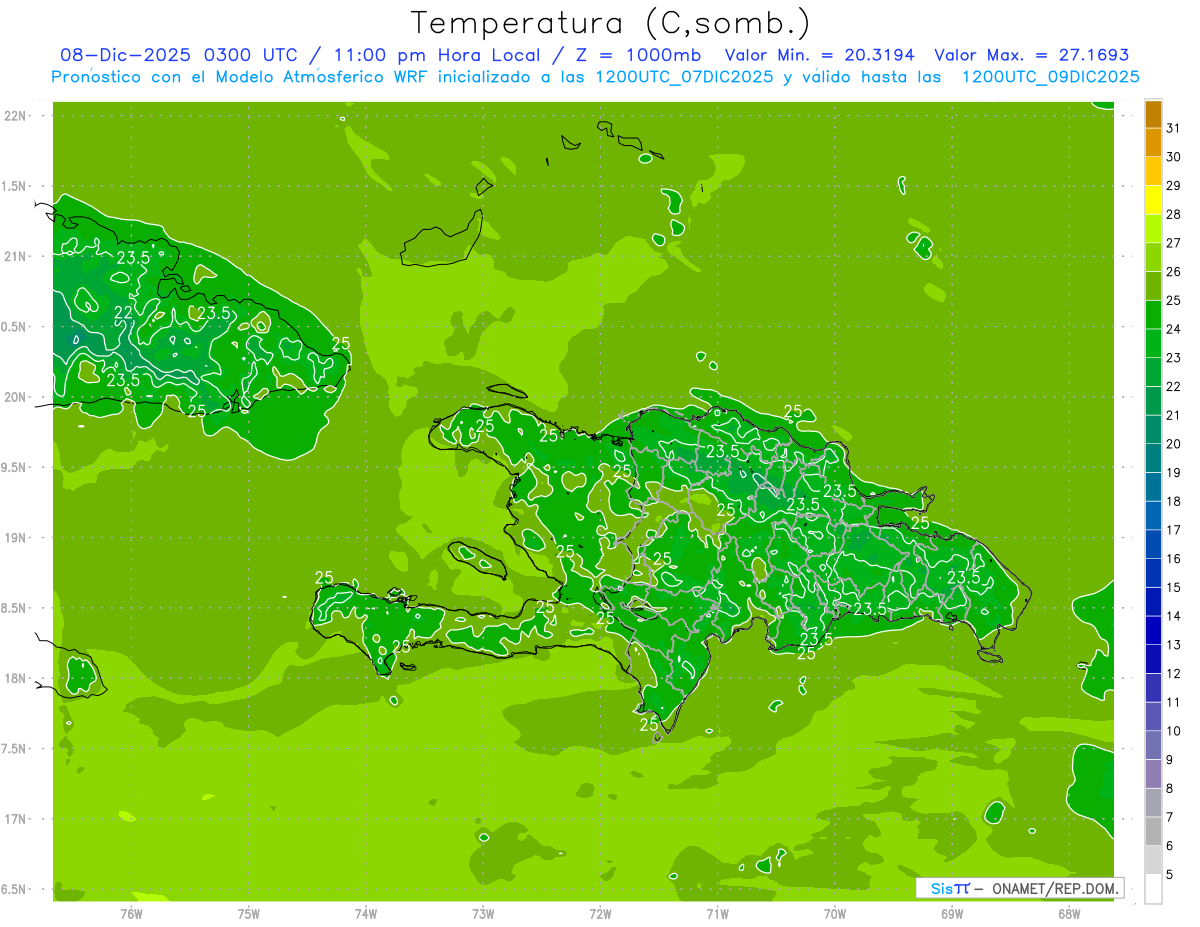
Task: Select the legend number 31
Action: (1174, 128)
